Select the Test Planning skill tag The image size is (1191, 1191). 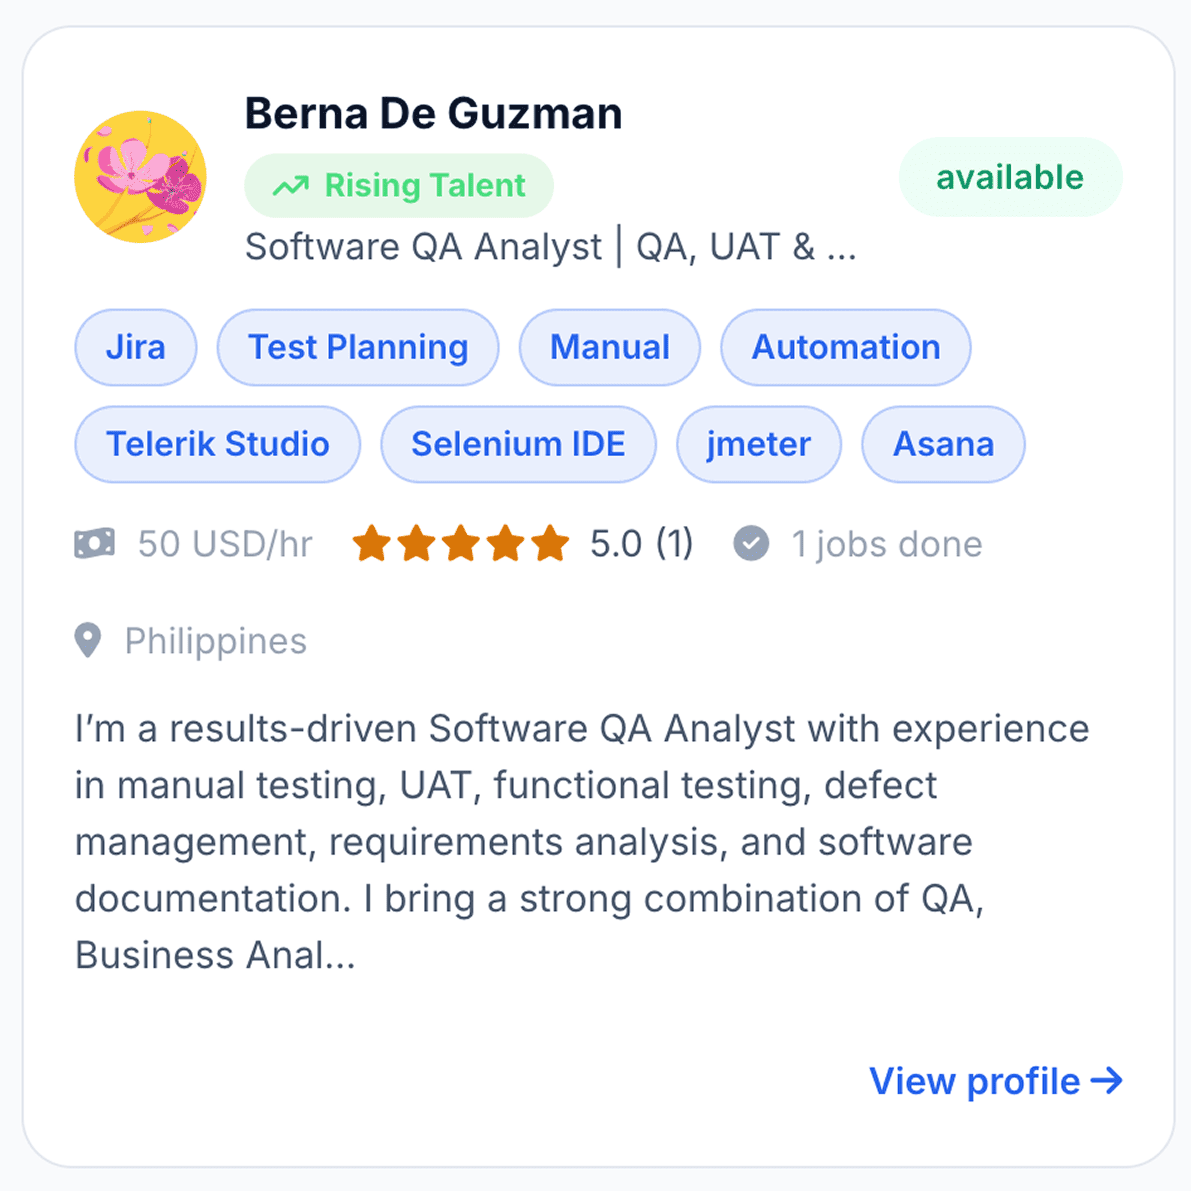coord(358,347)
